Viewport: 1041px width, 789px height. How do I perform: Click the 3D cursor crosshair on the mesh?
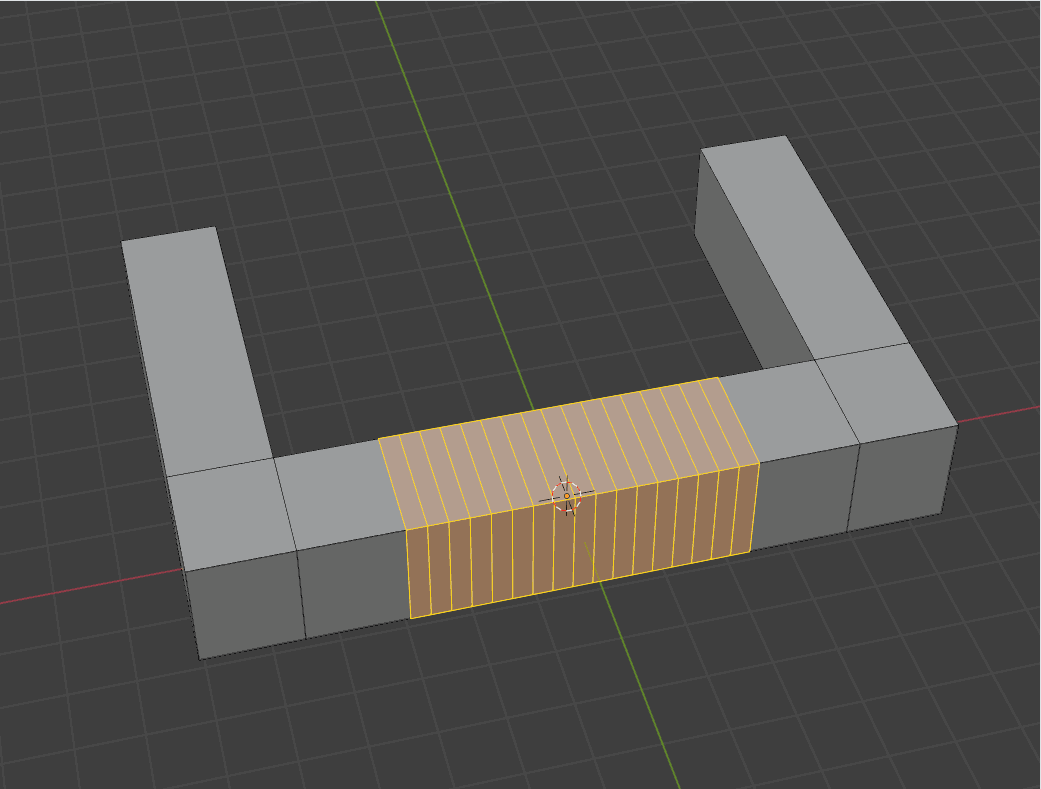[566, 495]
